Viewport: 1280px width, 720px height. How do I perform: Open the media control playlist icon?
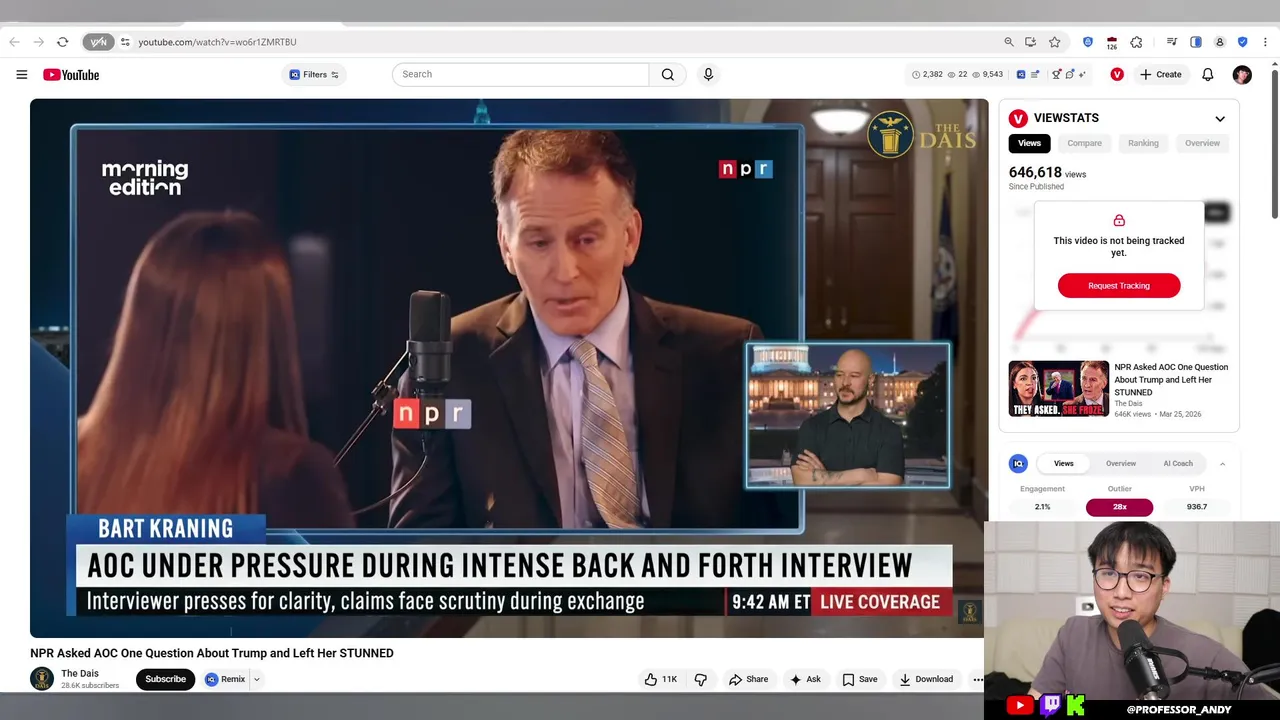pyautogui.click(x=1171, y=42)
